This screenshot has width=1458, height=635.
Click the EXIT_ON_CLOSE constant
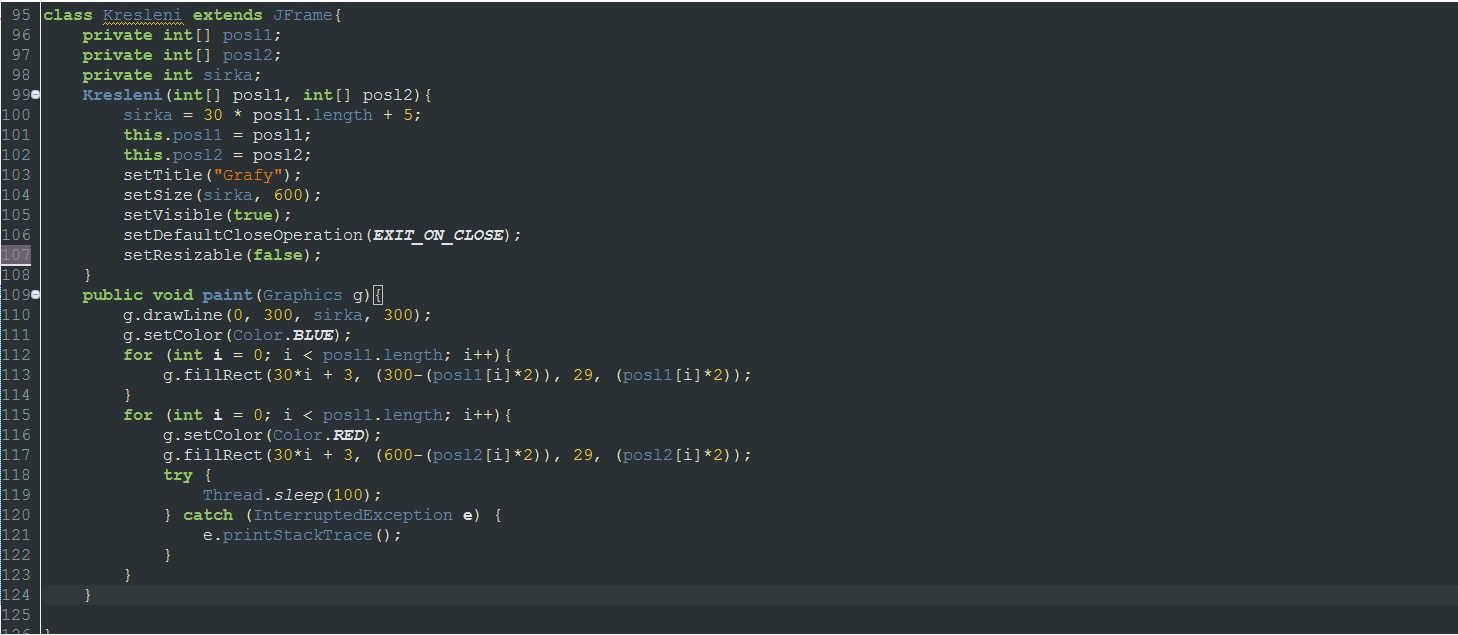[437, 235]
